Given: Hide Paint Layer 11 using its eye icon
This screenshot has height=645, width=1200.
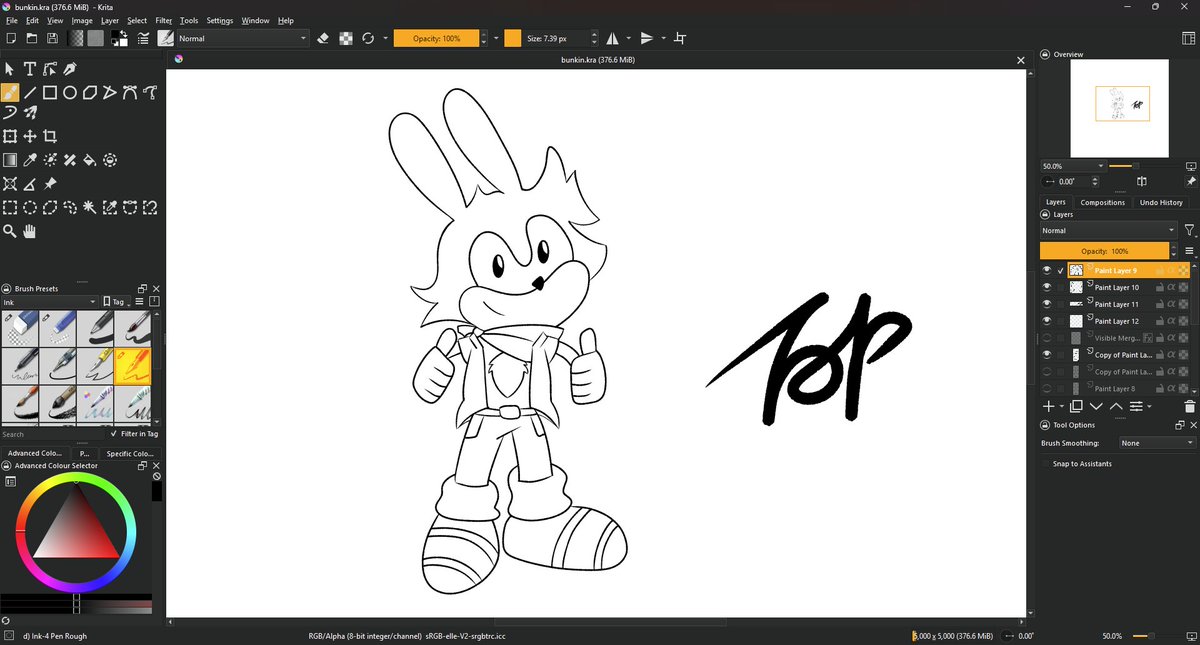Looking at the screenshot, I should (1047, 304).
